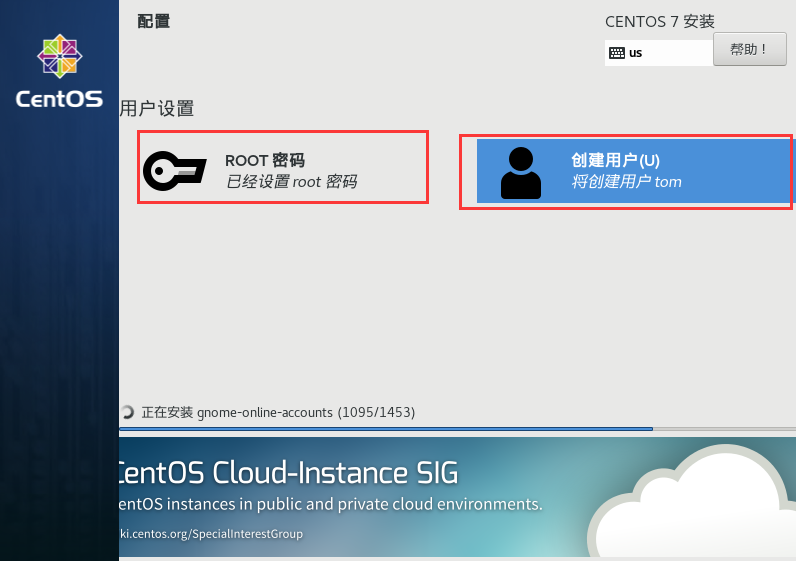Click the 正在安装 gnome-online-accounts status text
The width and height of the screenshot is (796, 561).
(278, 412)
